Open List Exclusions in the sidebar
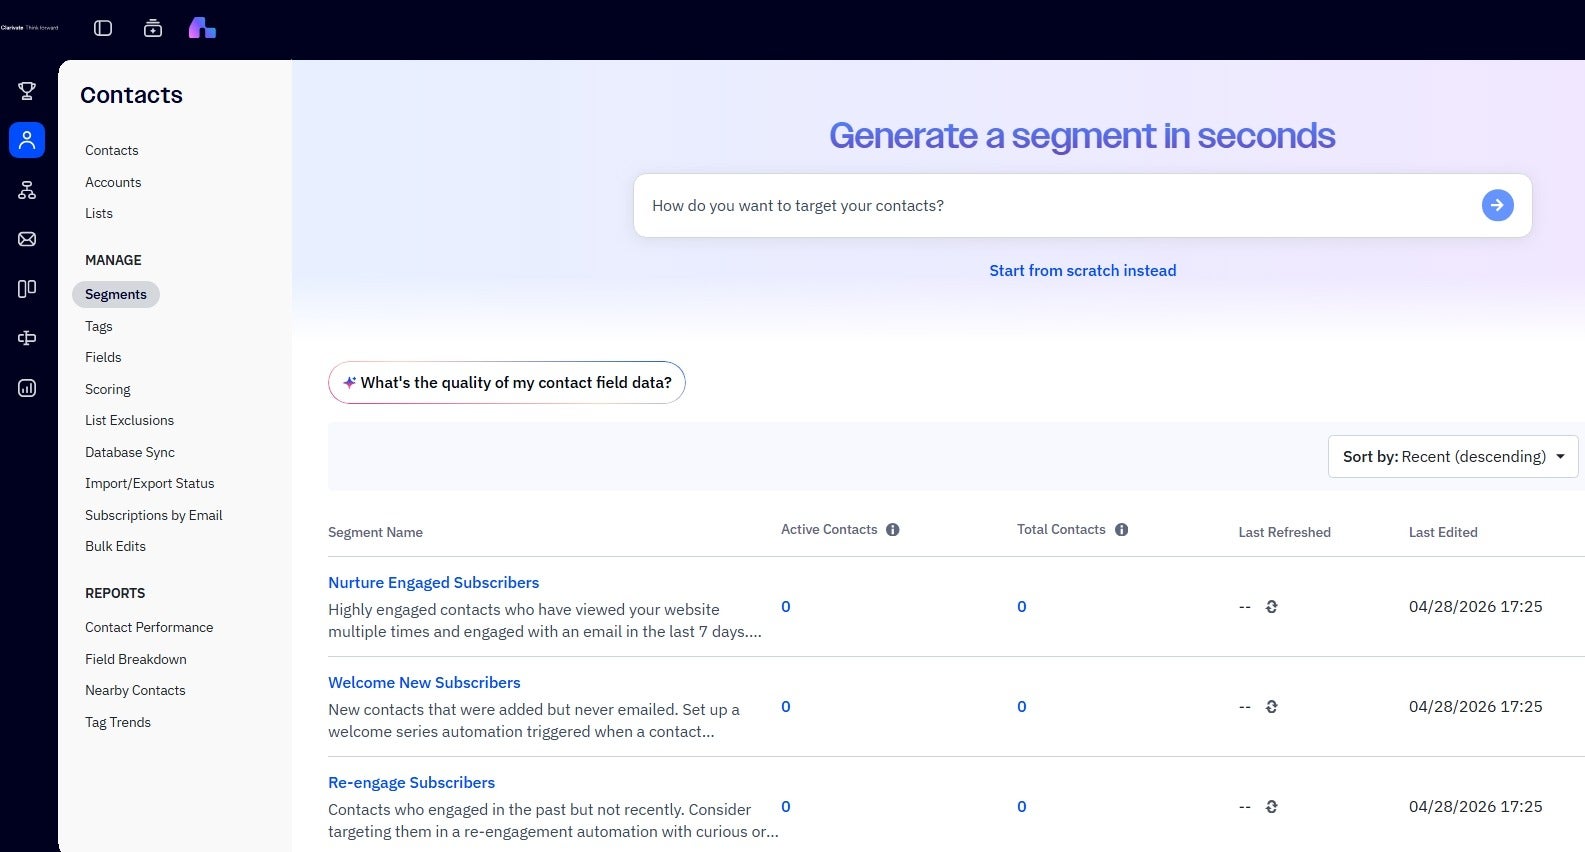 point(129,420)
